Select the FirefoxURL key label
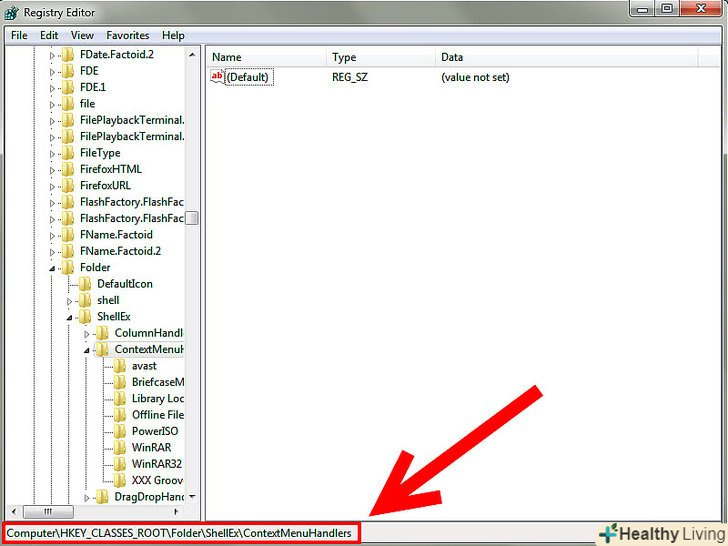 pyautogui.click(x=105, y=186)
